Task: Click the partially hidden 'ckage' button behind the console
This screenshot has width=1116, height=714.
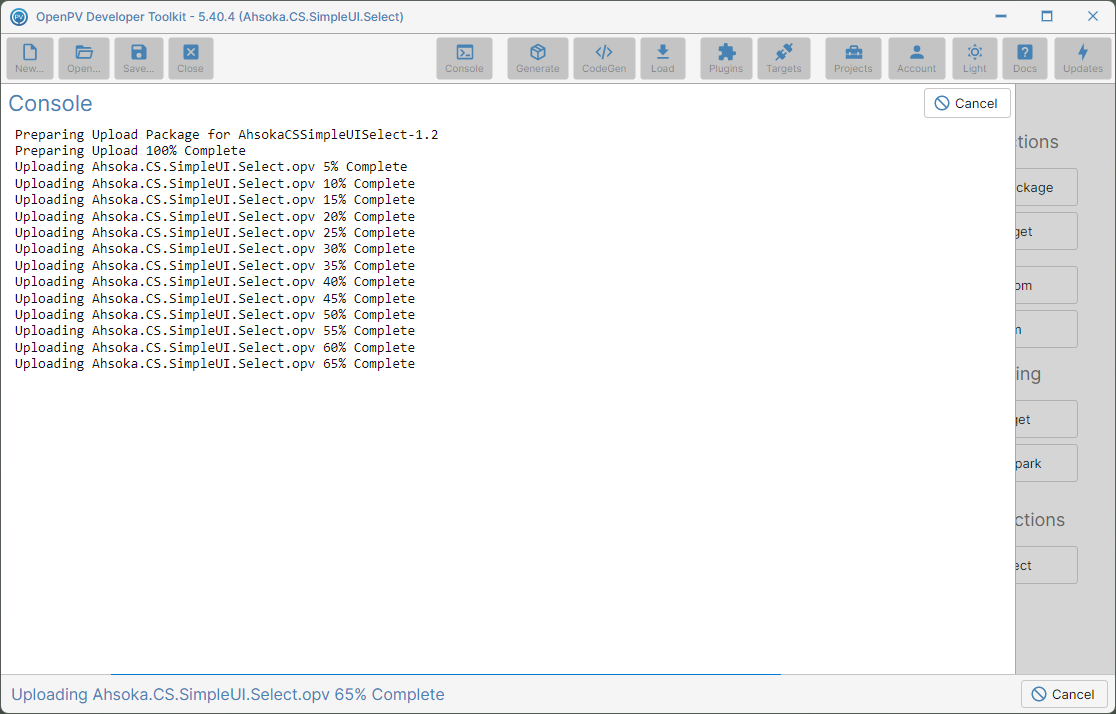Action: pyautogui.click(x=1046, y=187)
